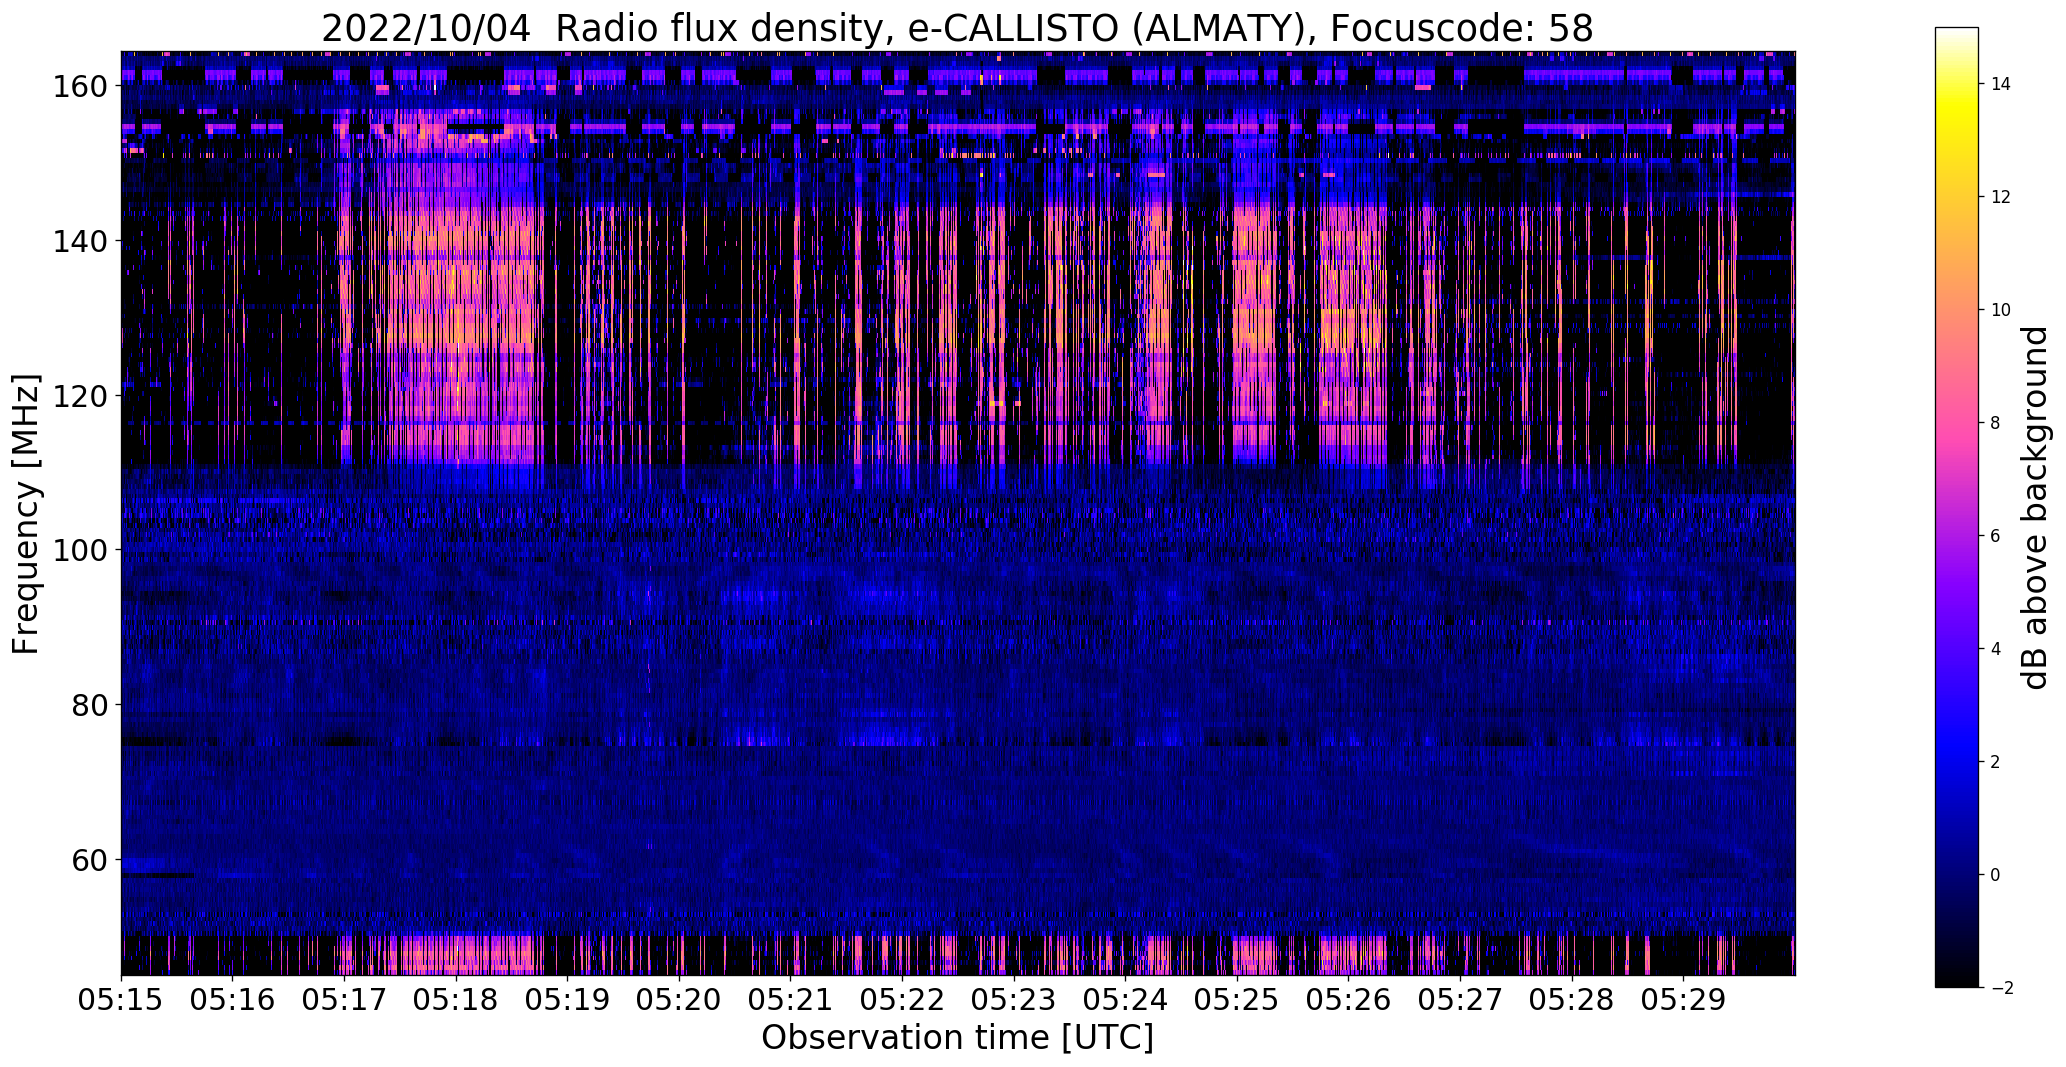Click the 05:22 time tick label
This screenshot has width=2066, height=1067.
click(x=903, y=1000)
